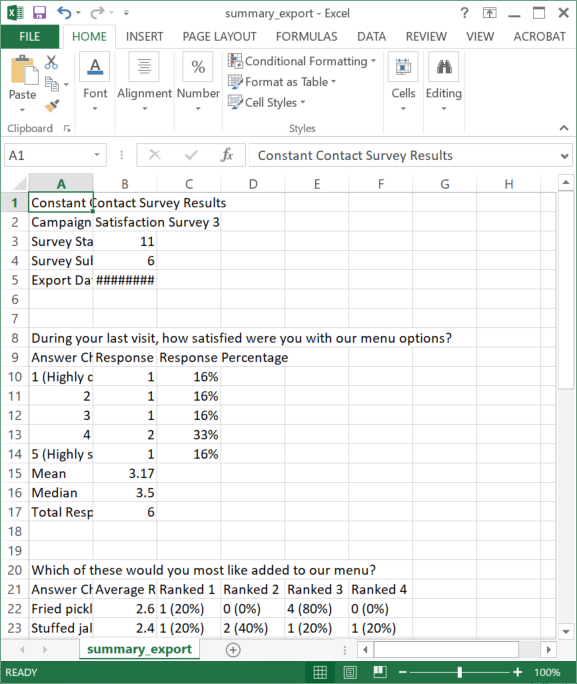Open the Copy options dropdown arrow
This screenshot has height=684, width=577.
66,84
